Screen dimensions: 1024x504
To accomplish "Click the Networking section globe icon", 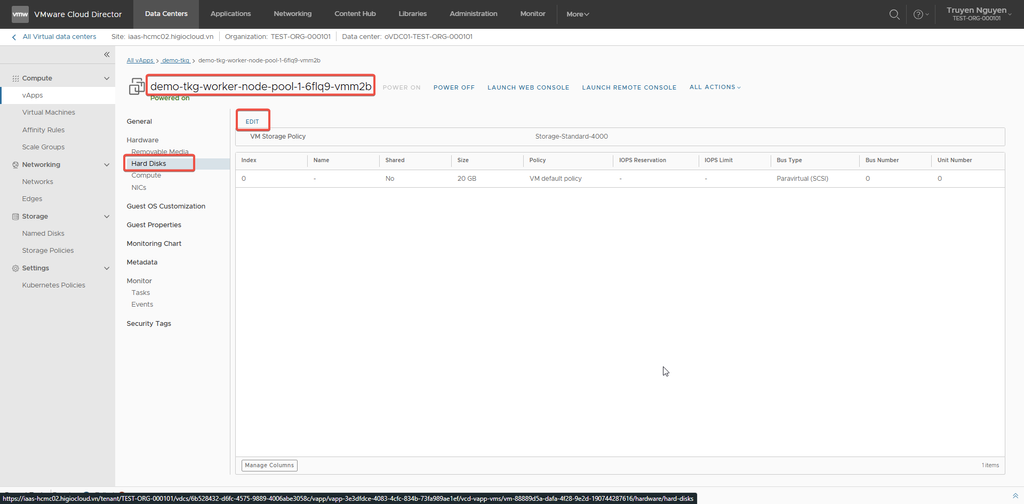I will [14, 165].
